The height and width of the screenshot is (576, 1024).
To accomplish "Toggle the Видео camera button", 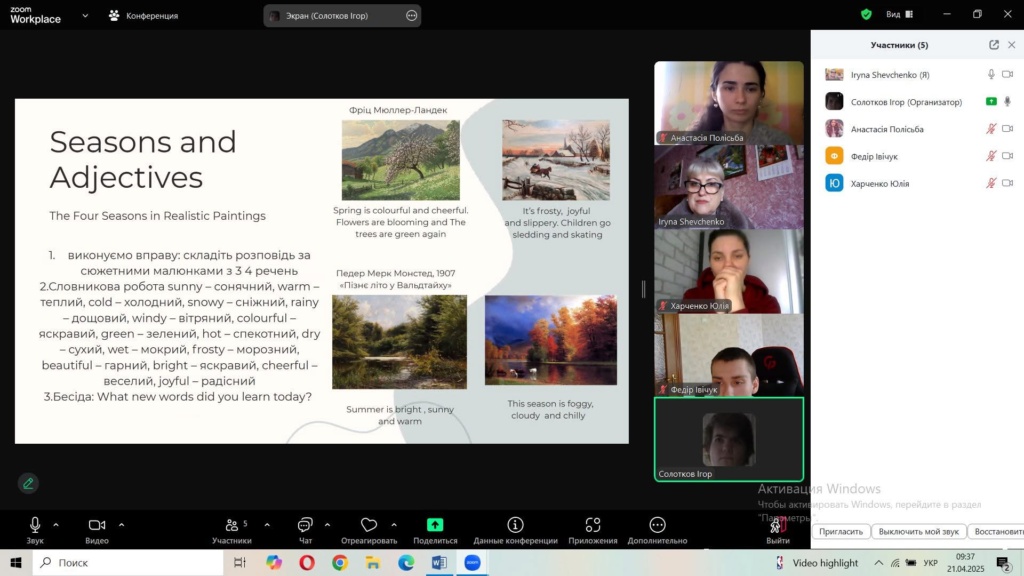I will coord(97,530).
